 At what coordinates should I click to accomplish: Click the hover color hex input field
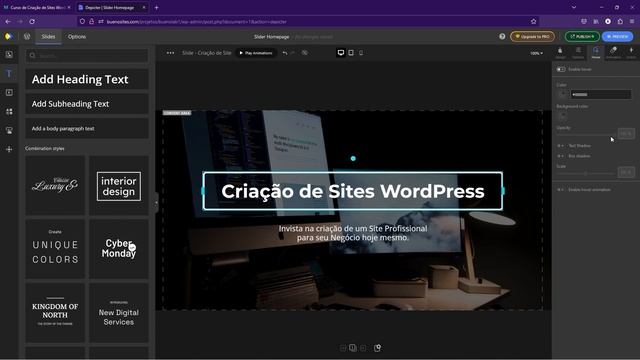[x=600, y=94]
